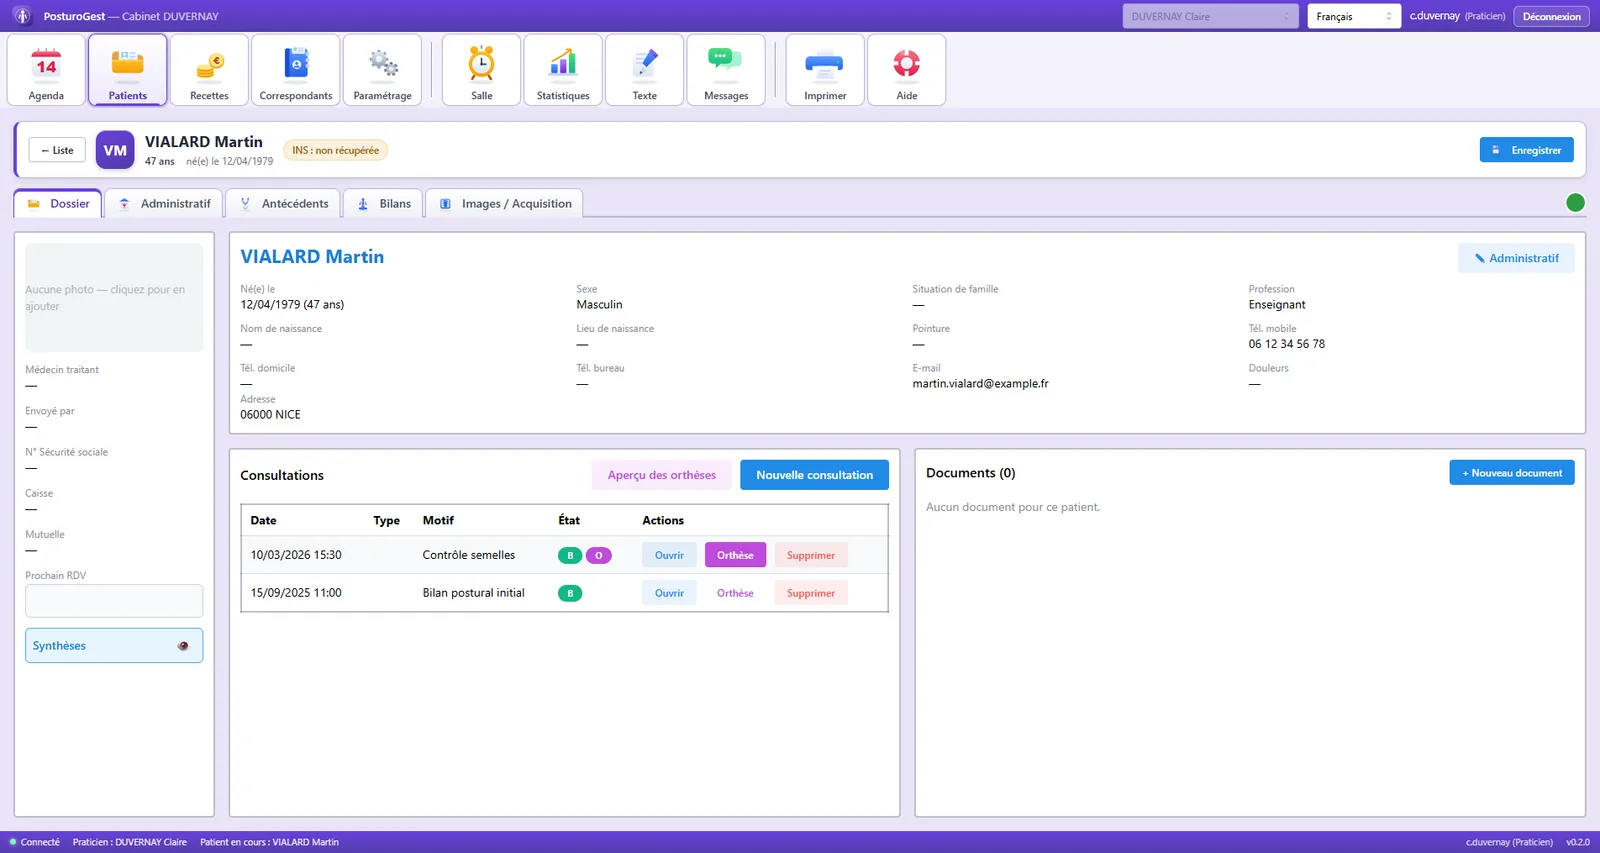The width and height of the screenshot is (1600, 853).
Task: Click the PosturoGest app logo
Action: pos(22,16)
